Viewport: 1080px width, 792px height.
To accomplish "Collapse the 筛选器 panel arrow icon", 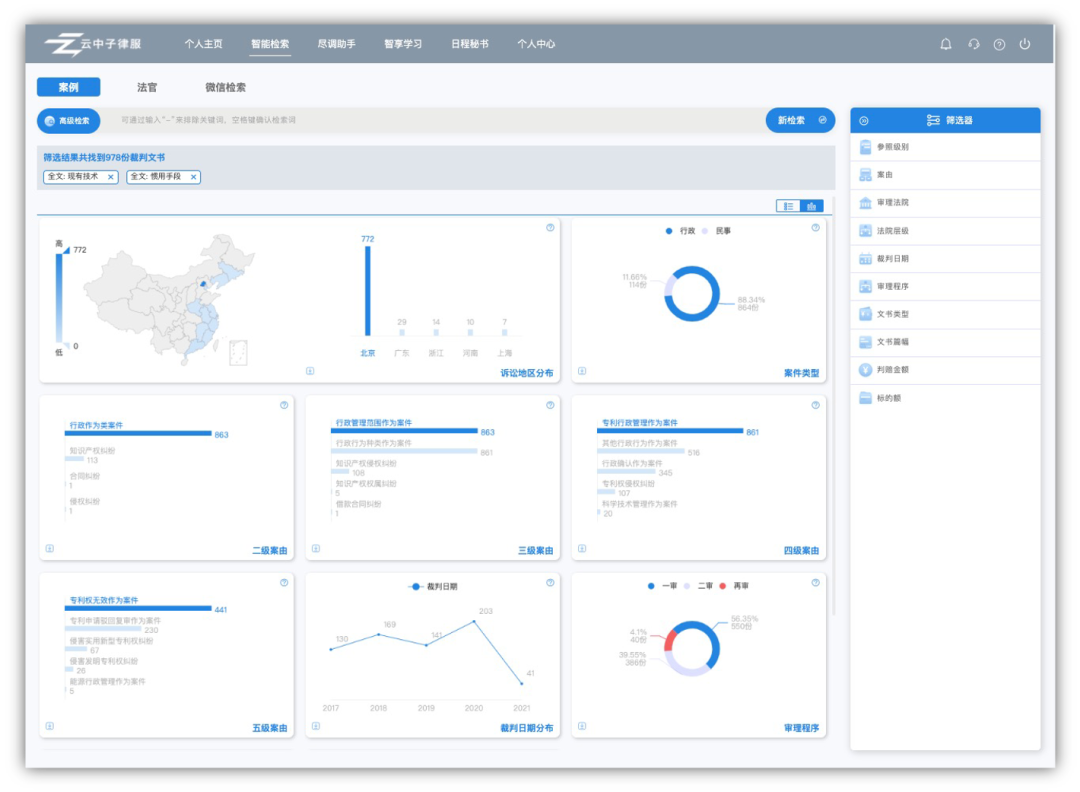I will click(x=864, y=121).
